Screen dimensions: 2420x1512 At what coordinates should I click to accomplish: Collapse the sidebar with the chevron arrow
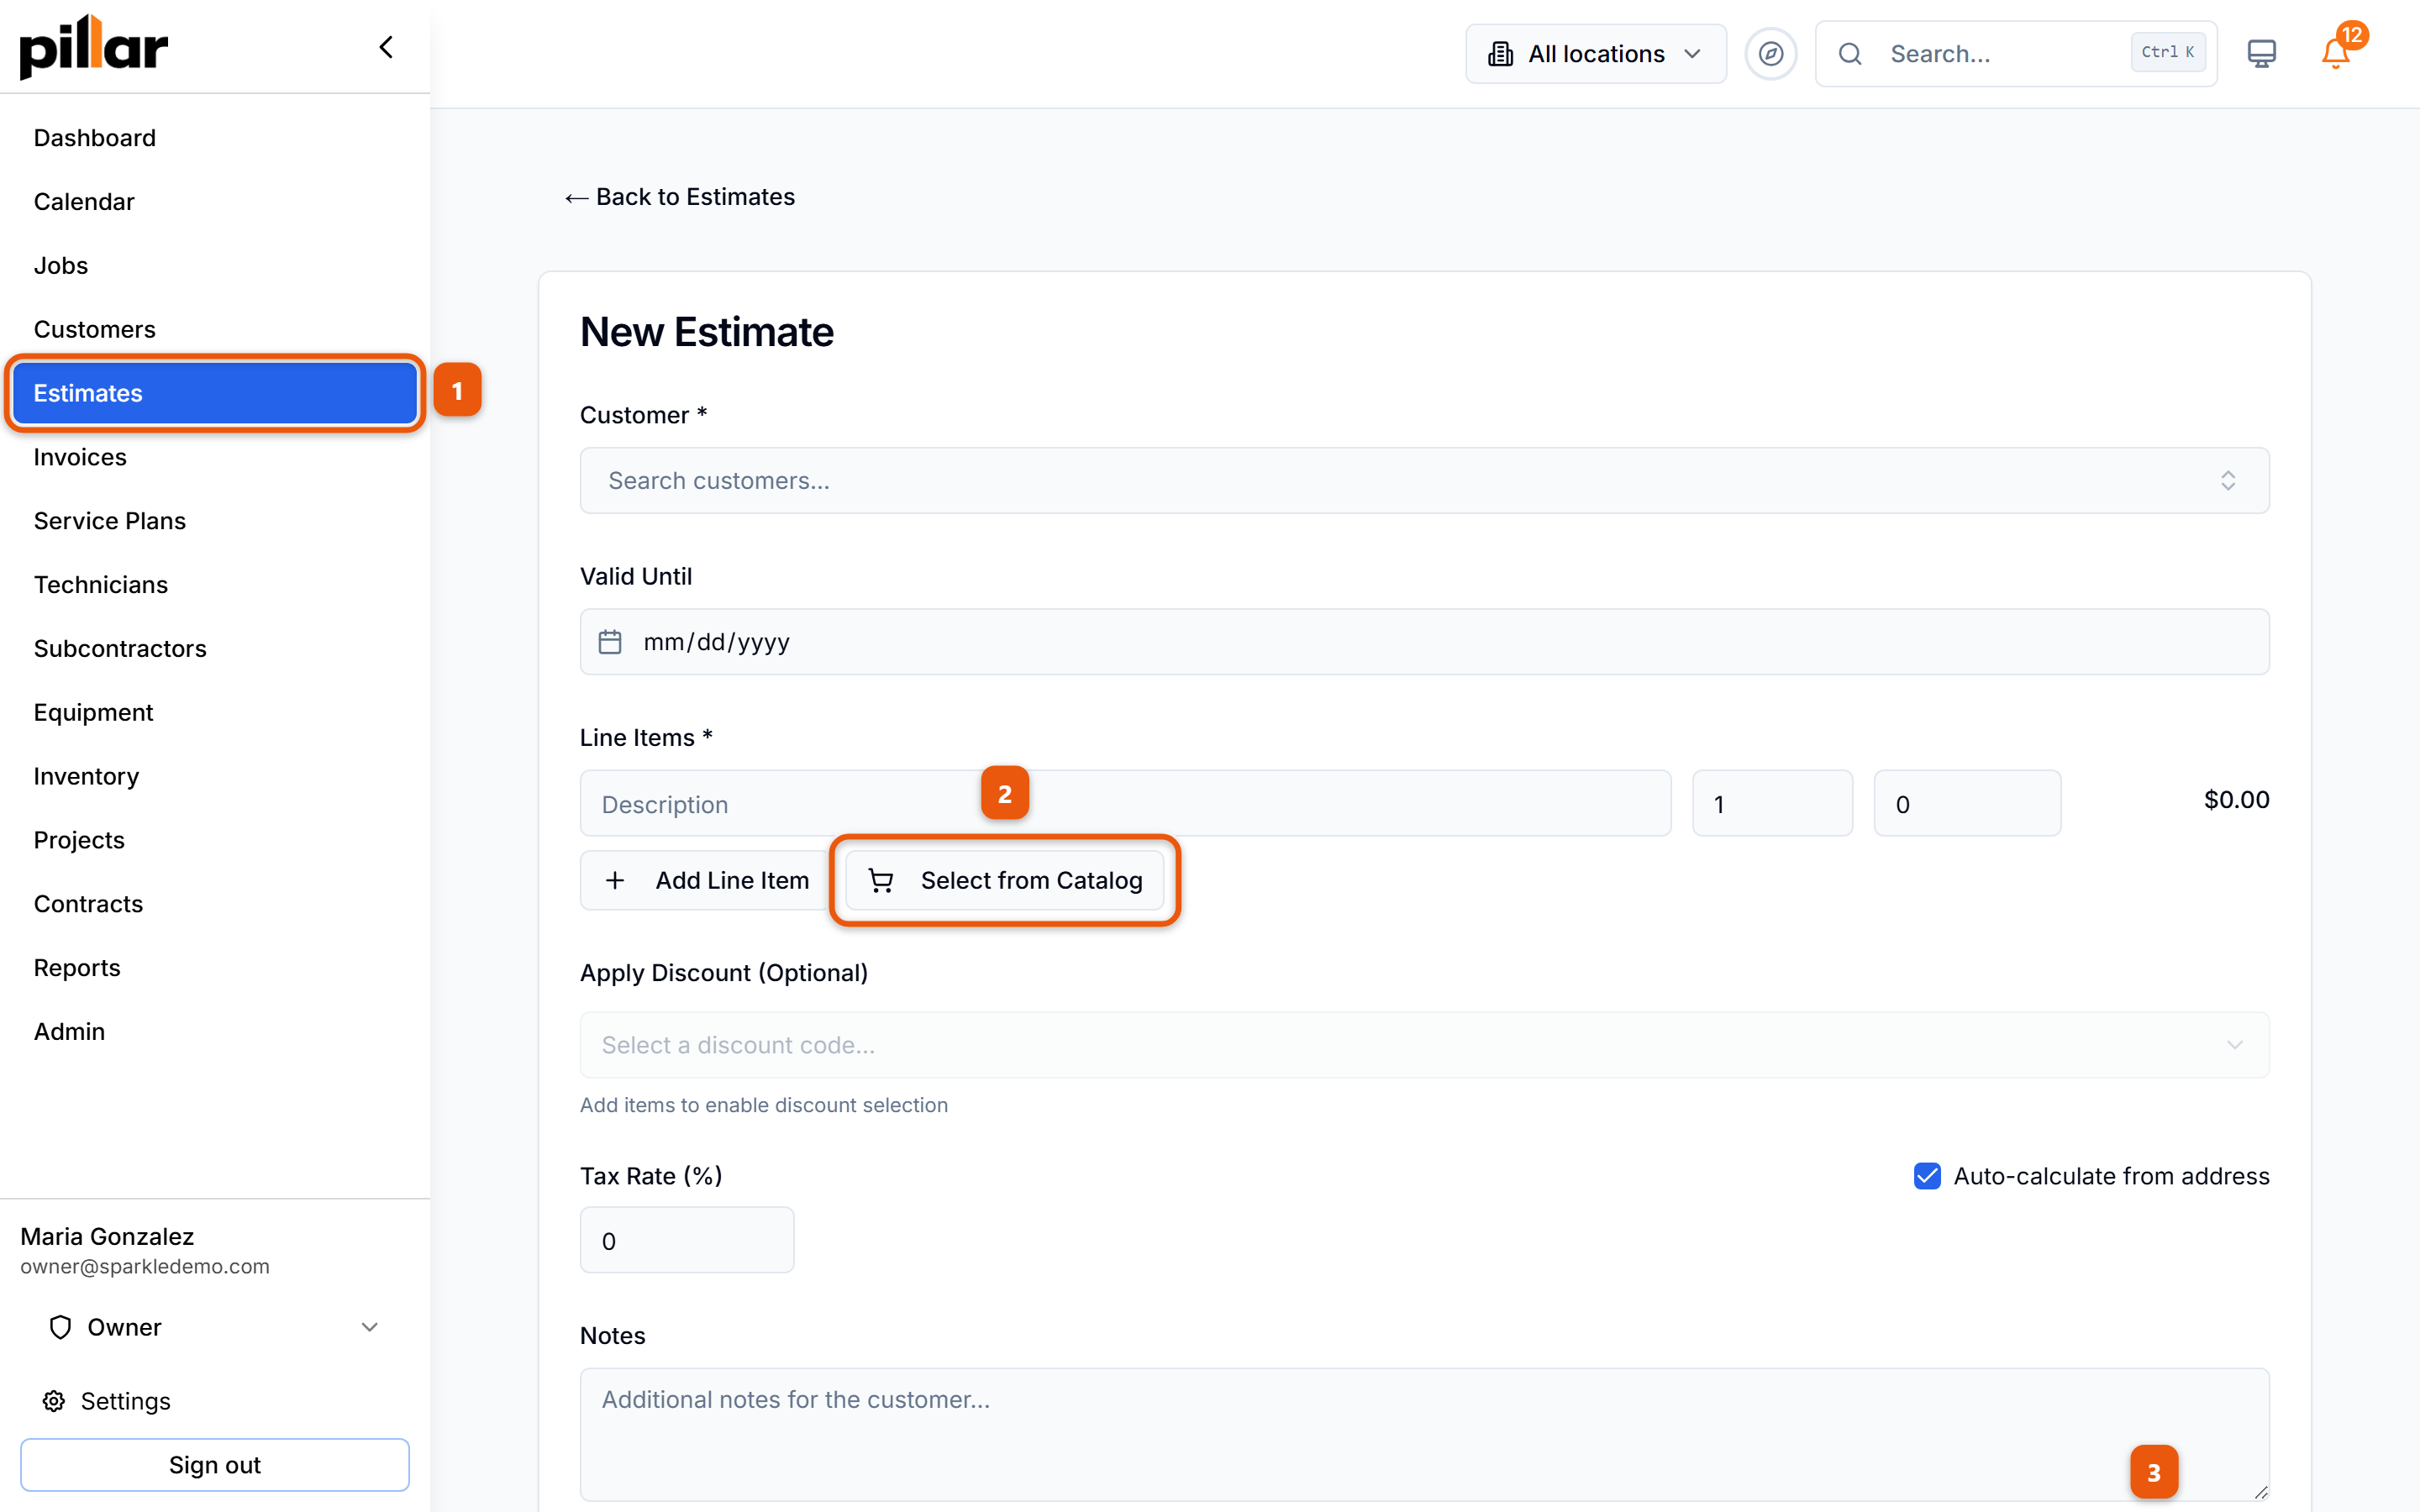386,47
